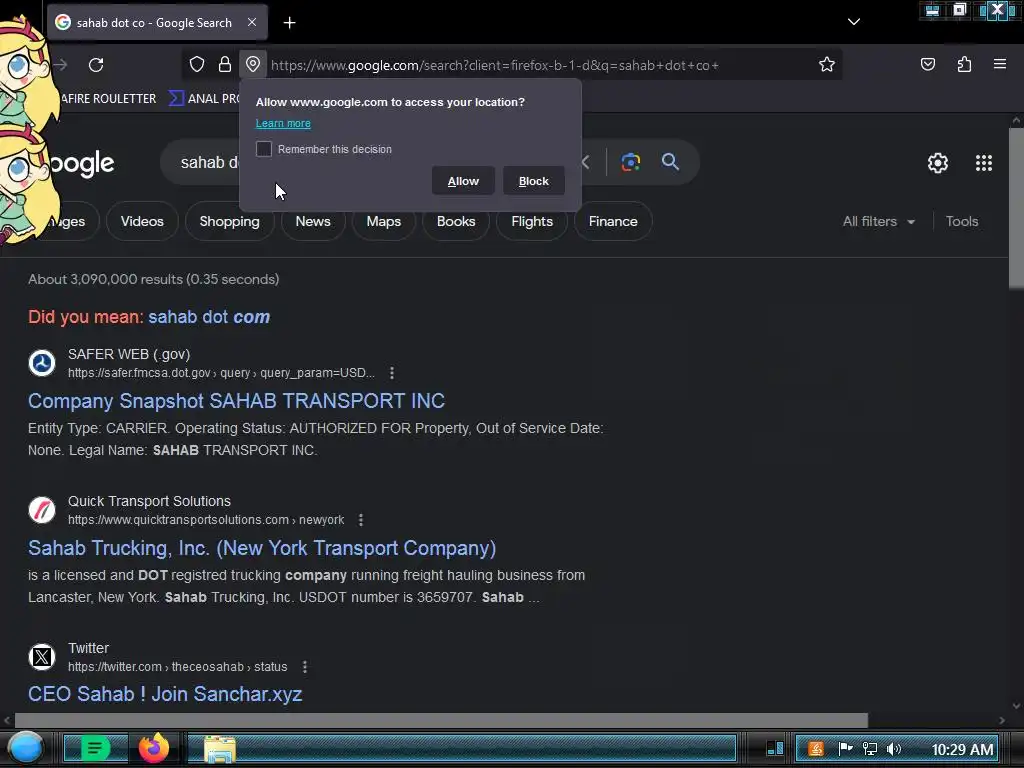Switch to the Videos results tab

(142, 221)
